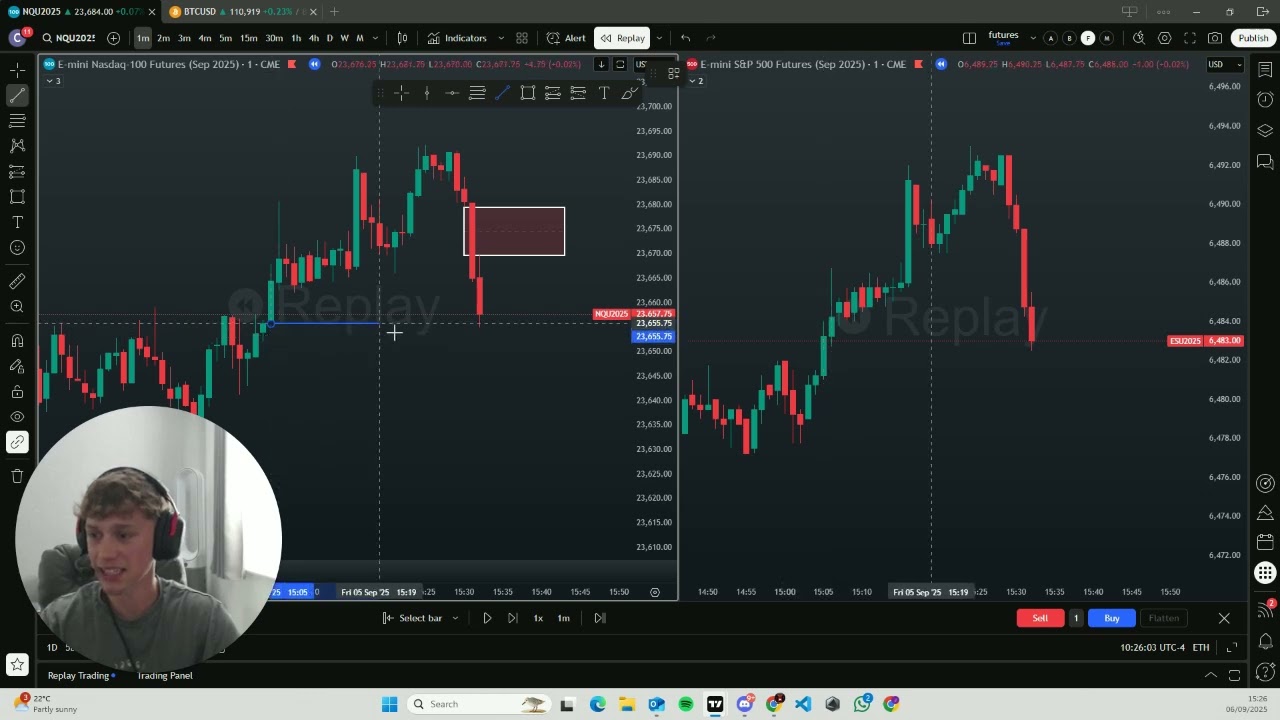
Task: Open the Trading Panel tab
Action: click(x=164, y=675)
